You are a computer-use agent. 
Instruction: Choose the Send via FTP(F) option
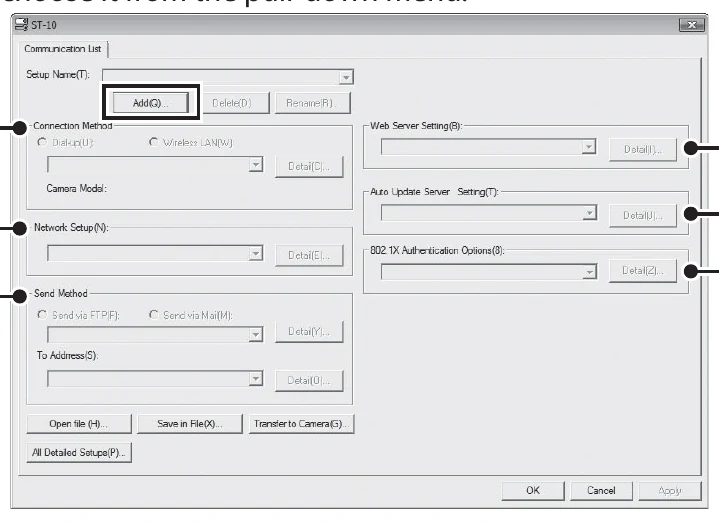pyautogui.click(x=42, y=315)
